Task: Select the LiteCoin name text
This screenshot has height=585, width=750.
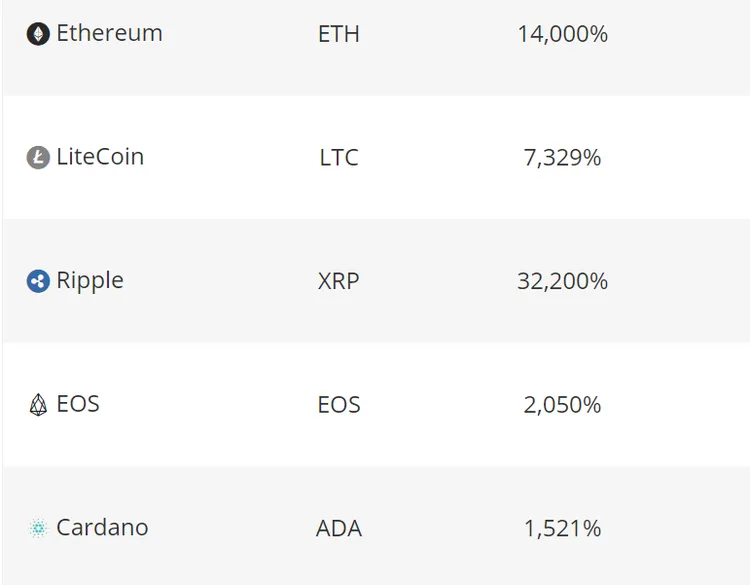Action: tap(100, 157)
